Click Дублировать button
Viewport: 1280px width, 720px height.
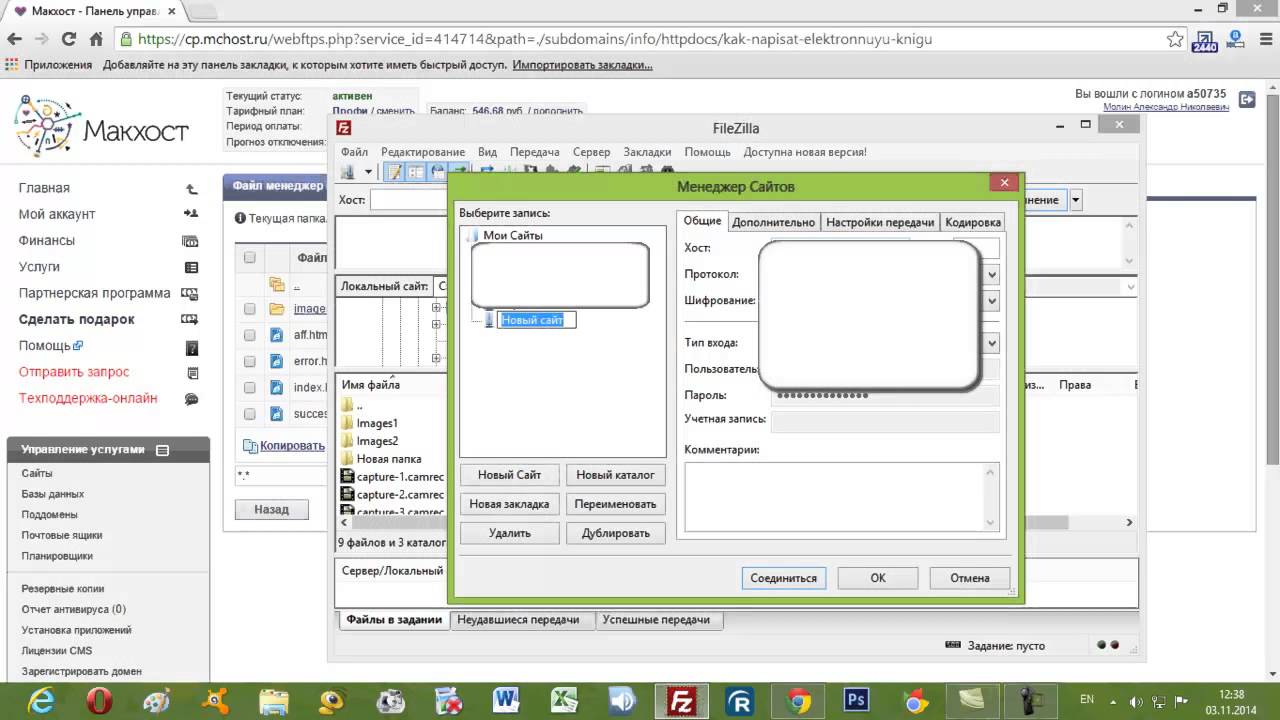[616, 533]
